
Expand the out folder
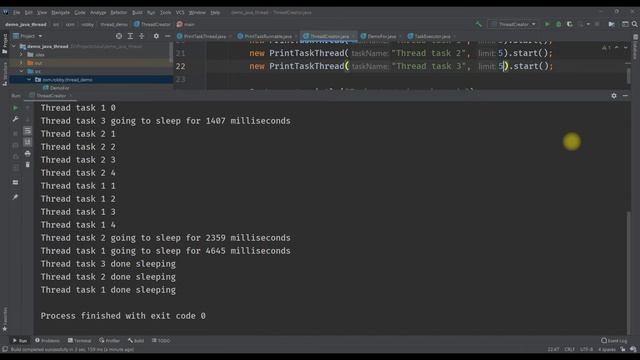coord(22,63)
